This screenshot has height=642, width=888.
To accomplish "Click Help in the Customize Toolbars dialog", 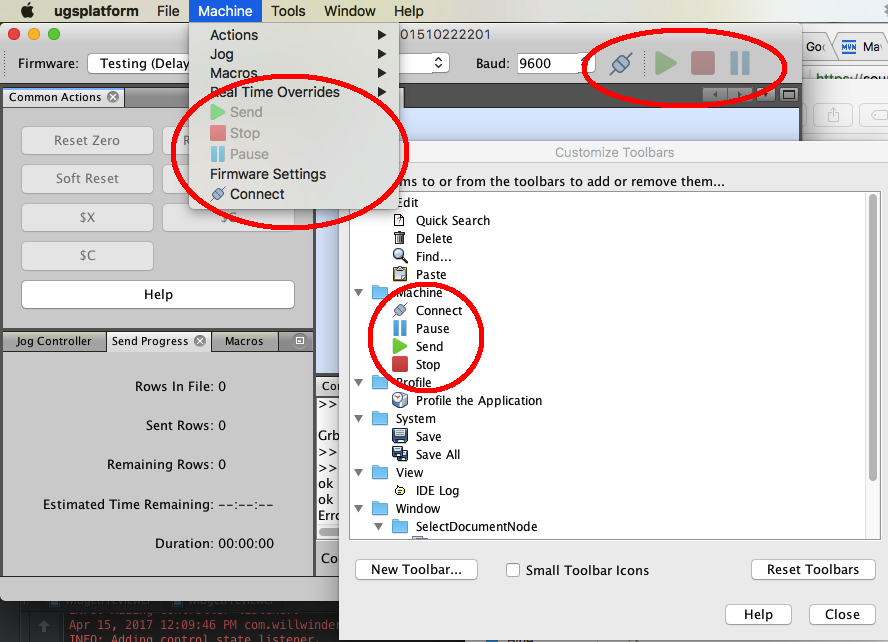I will pos(758,614).
